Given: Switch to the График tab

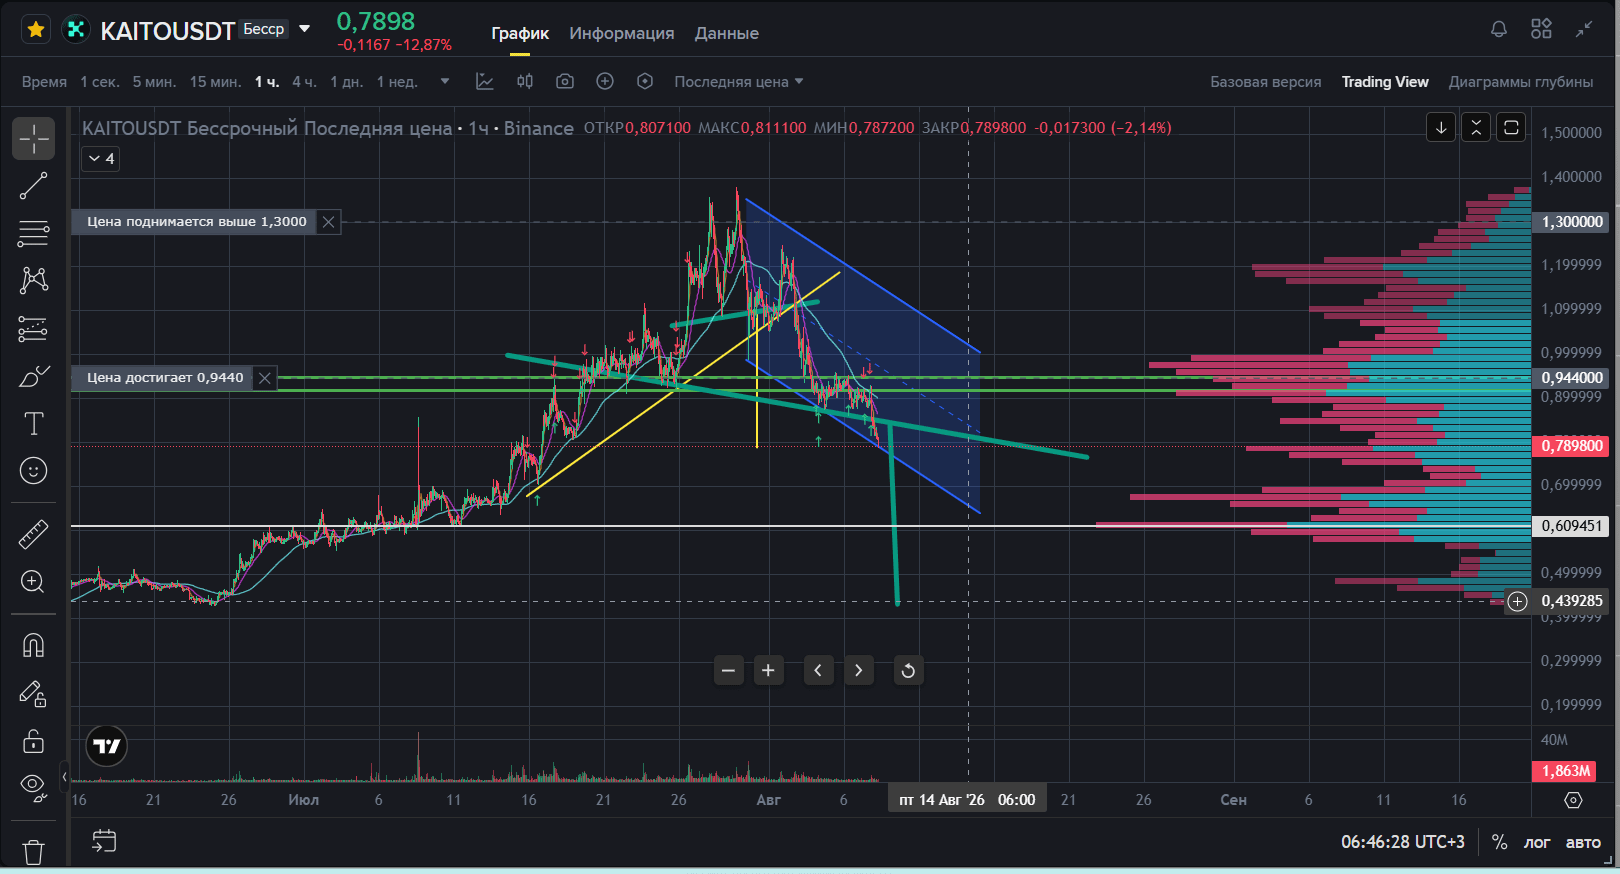Looking at the screenshot, I should 520,33.
